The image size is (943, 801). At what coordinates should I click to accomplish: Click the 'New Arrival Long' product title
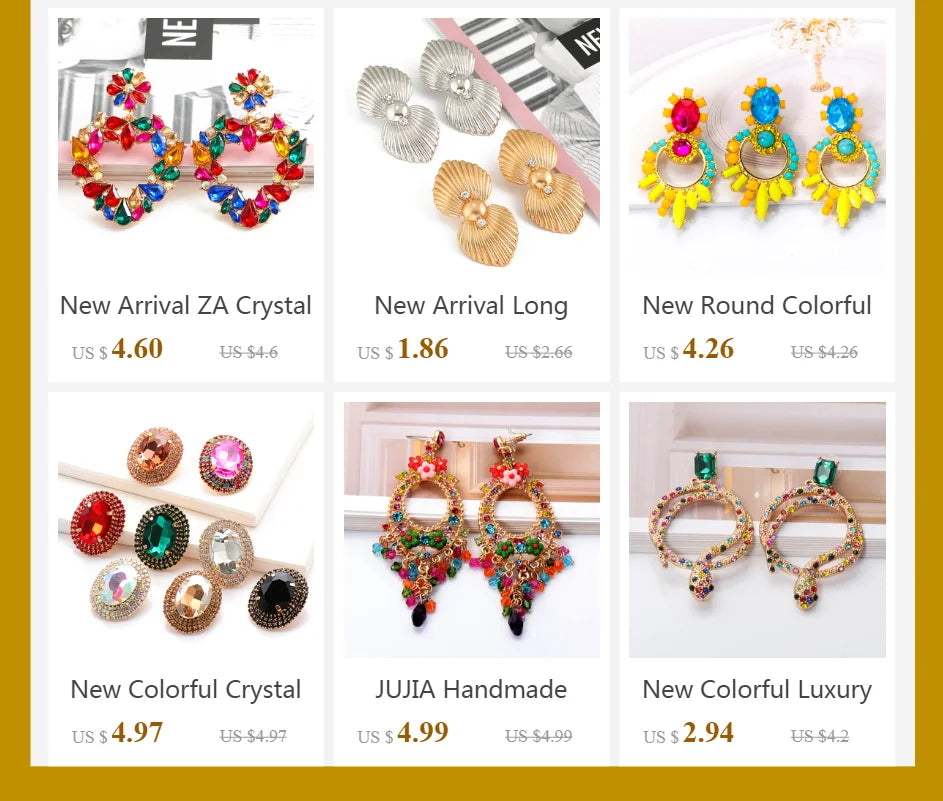(x=472, y=305)
